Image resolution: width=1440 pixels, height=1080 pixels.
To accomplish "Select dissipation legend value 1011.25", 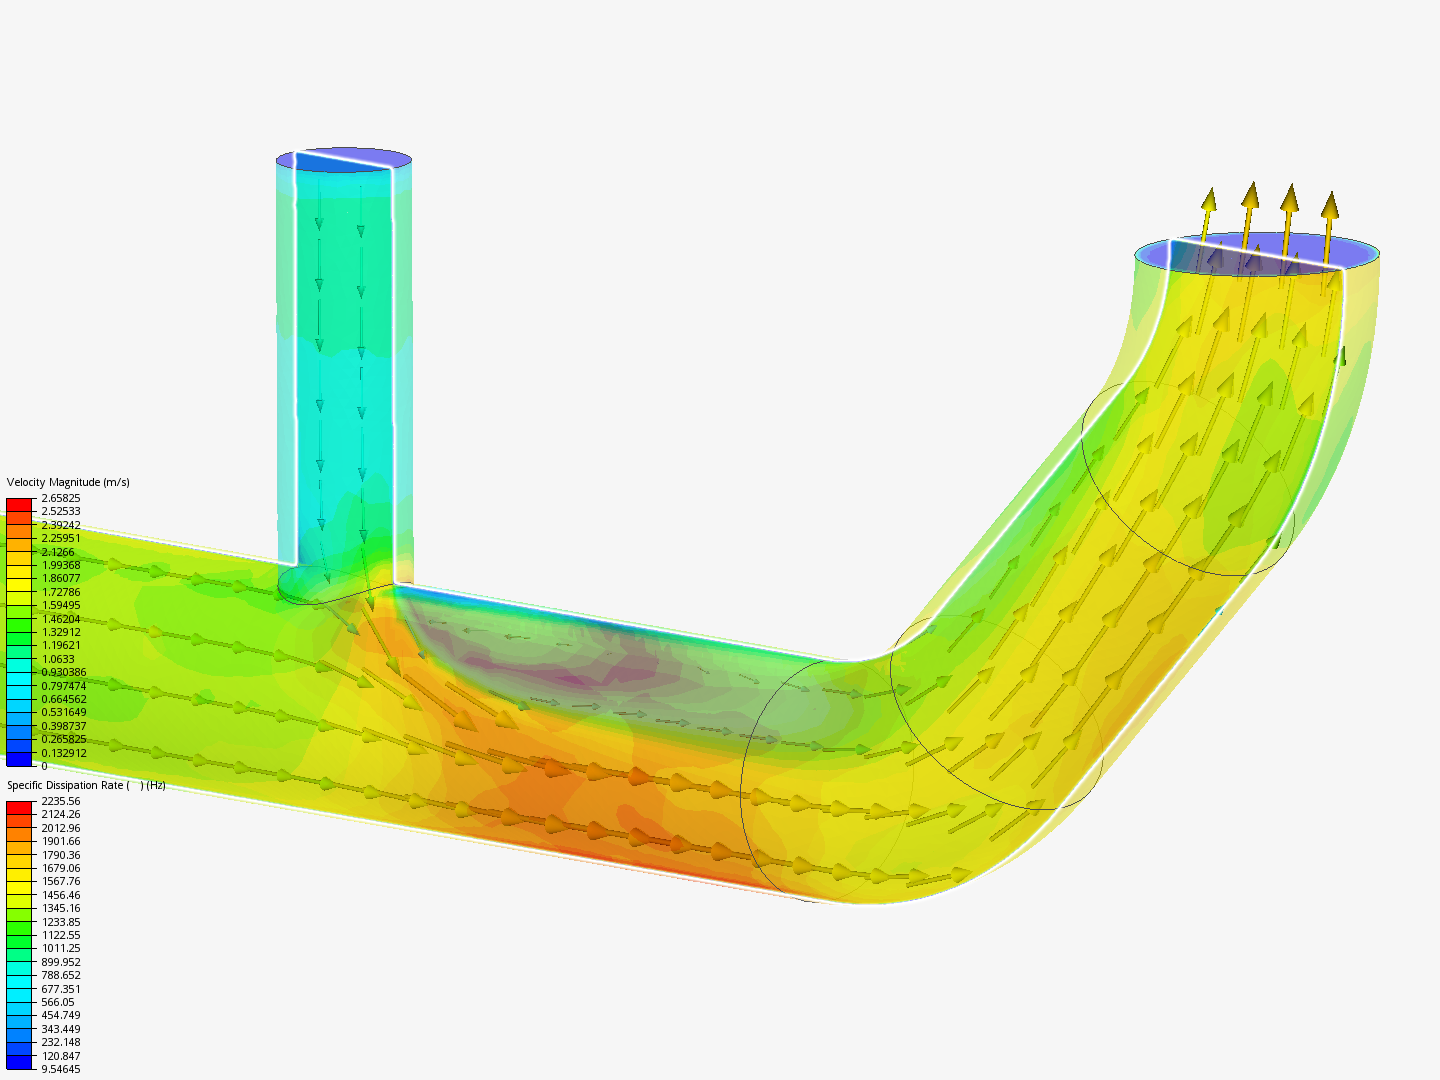I will (x=61, y=948).
